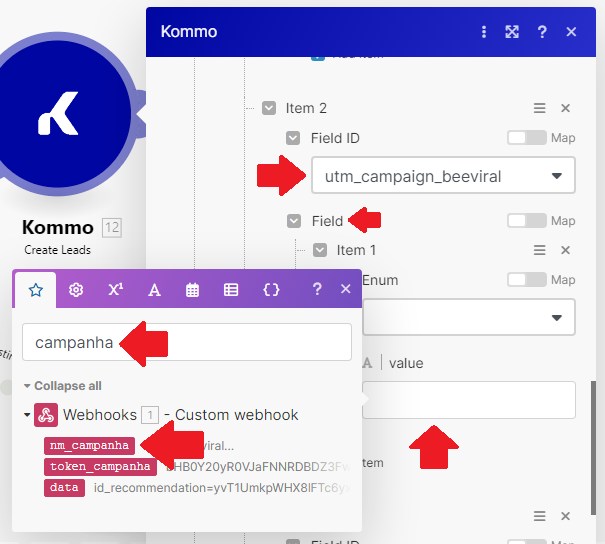The height and width of the screenshot is (544, 605).
Task: Click the Webhooks module icon in picker
Action: [46, 415]
